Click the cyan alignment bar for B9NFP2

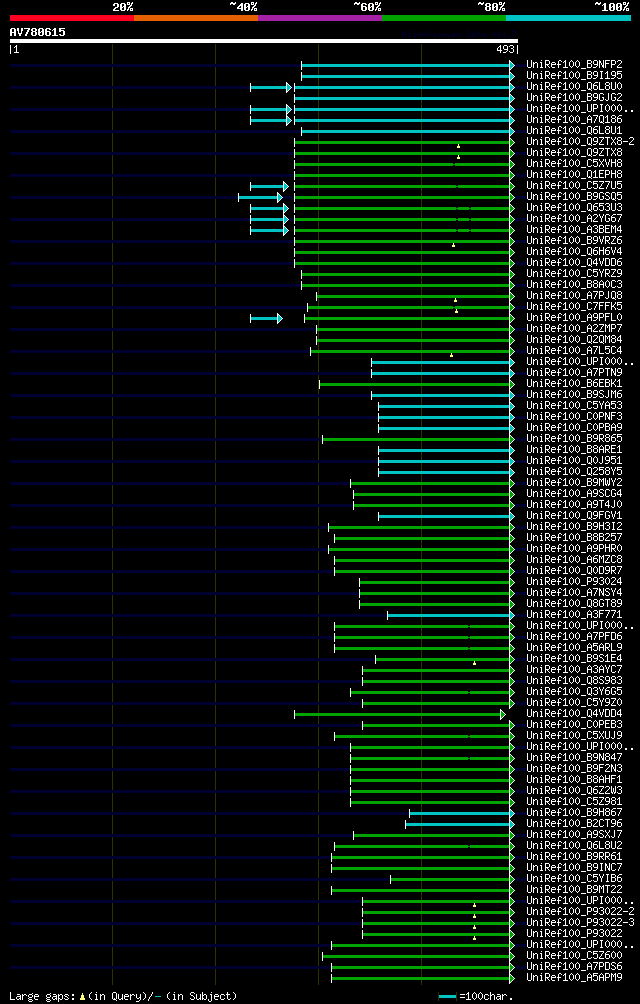pos(408,65)
